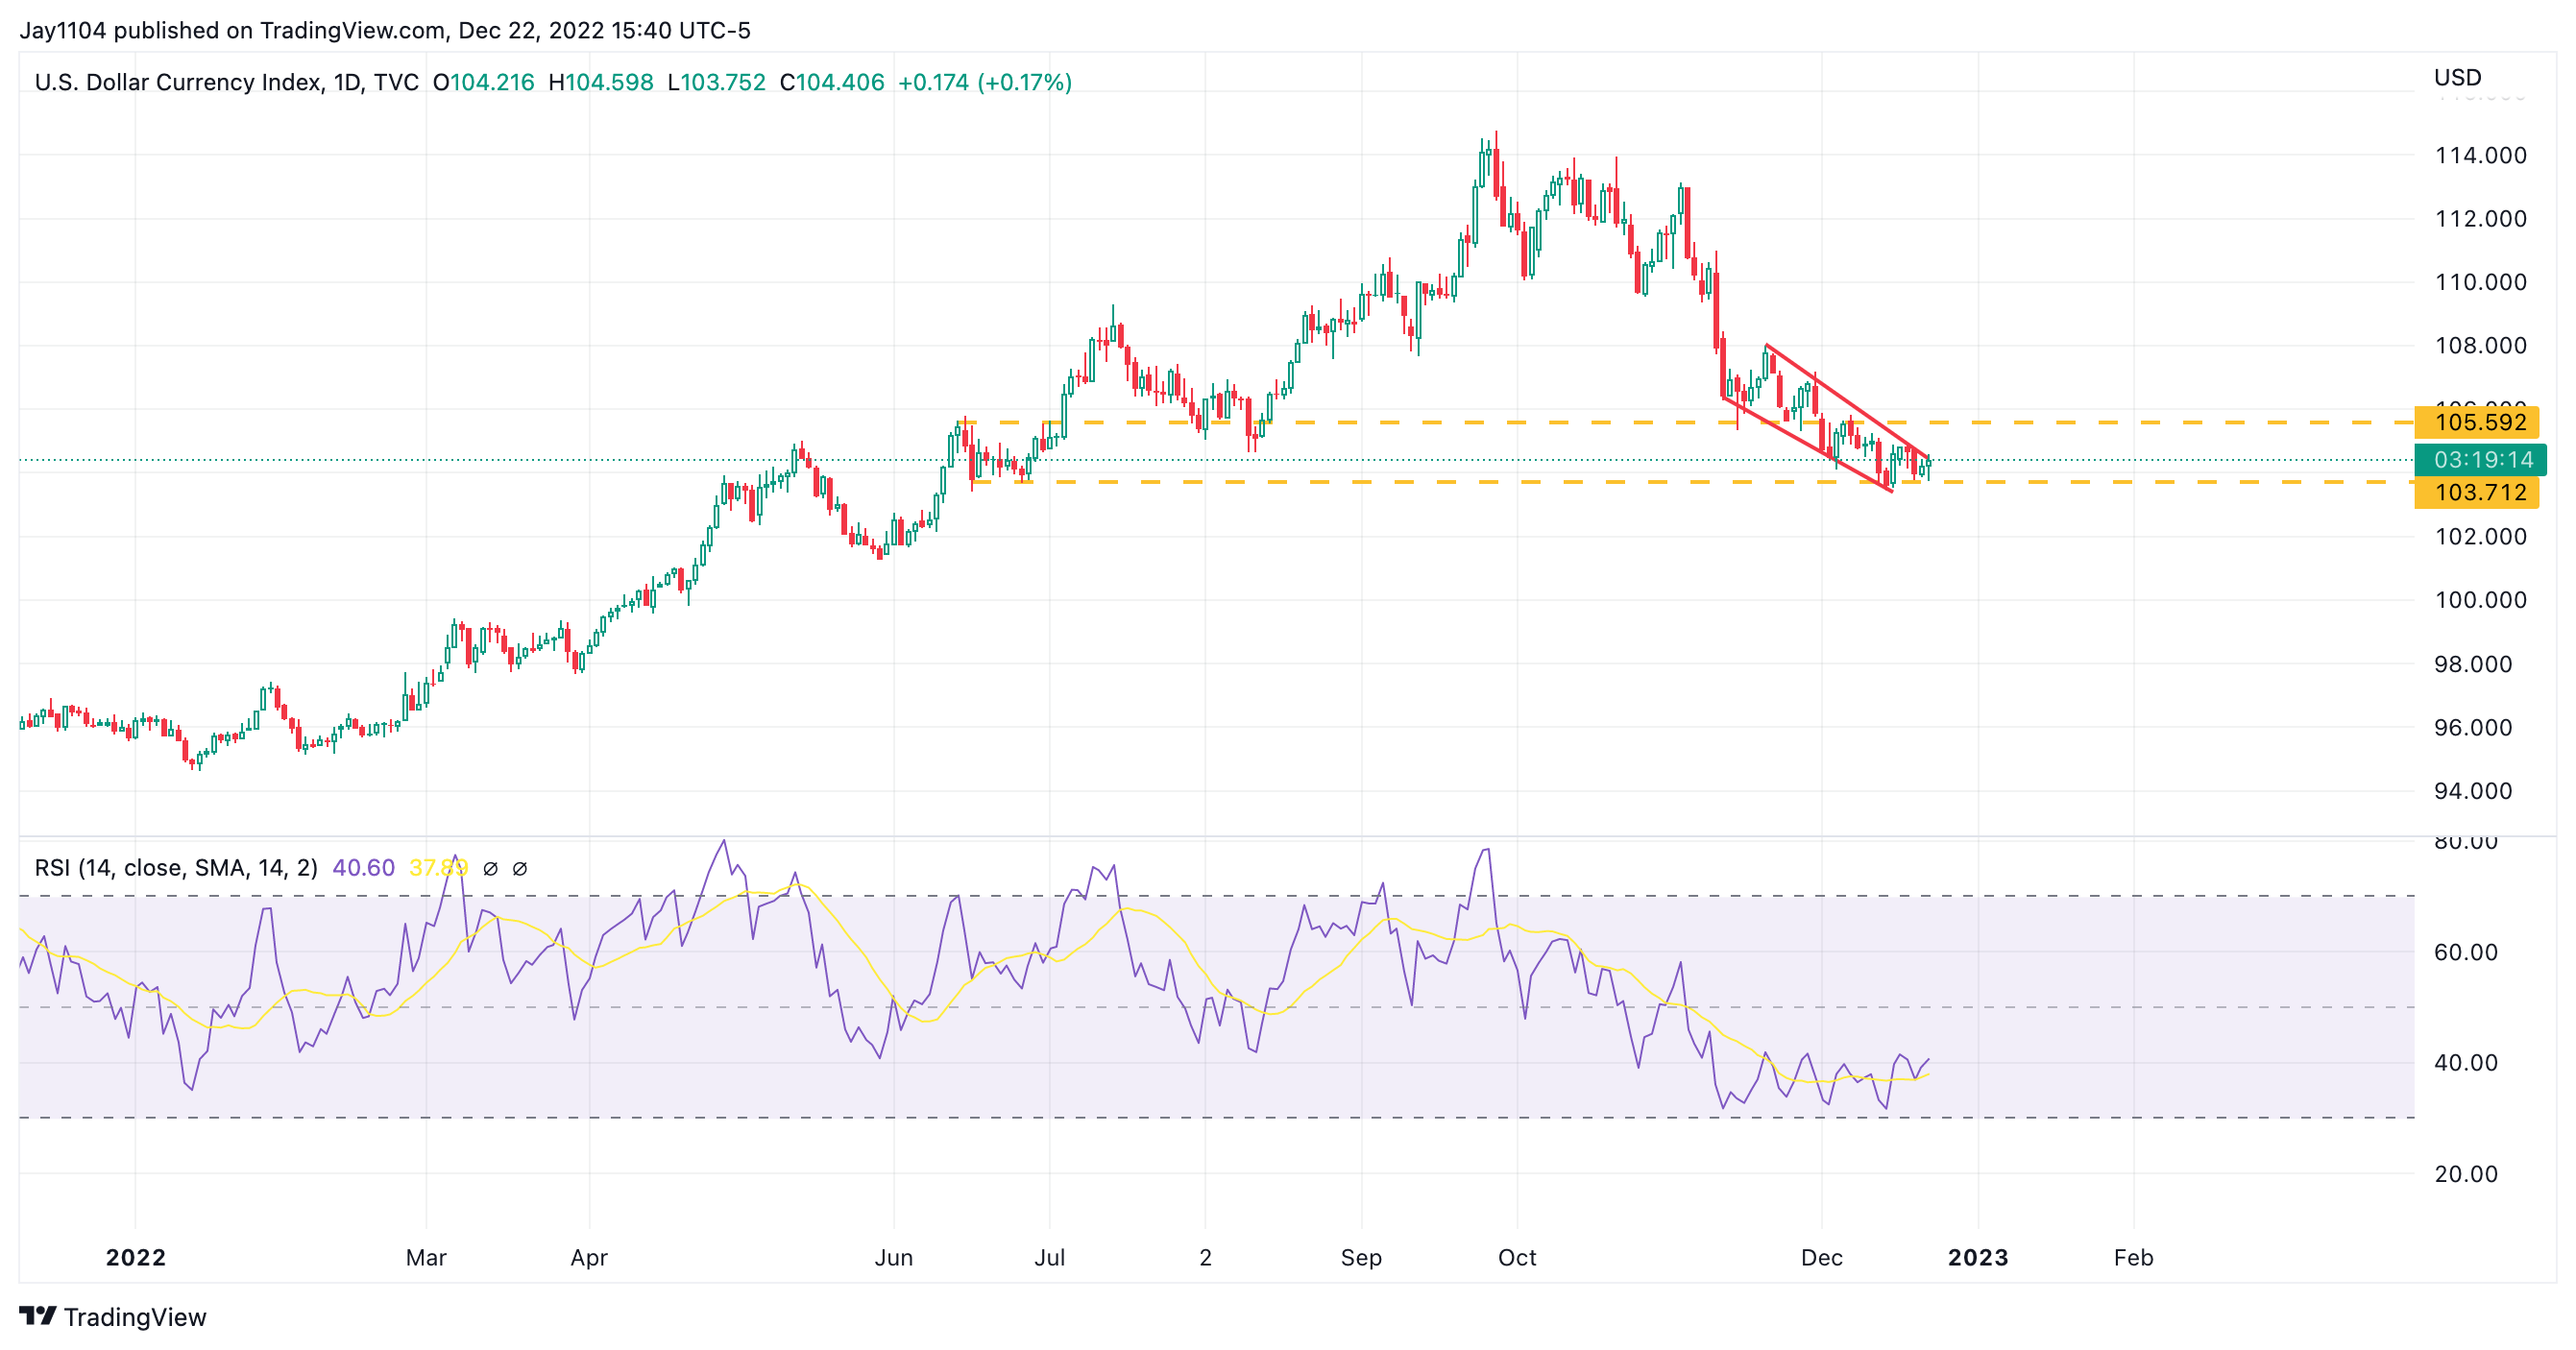
Task: Click the 114.000 price axis label
Action: [2480, 155]
